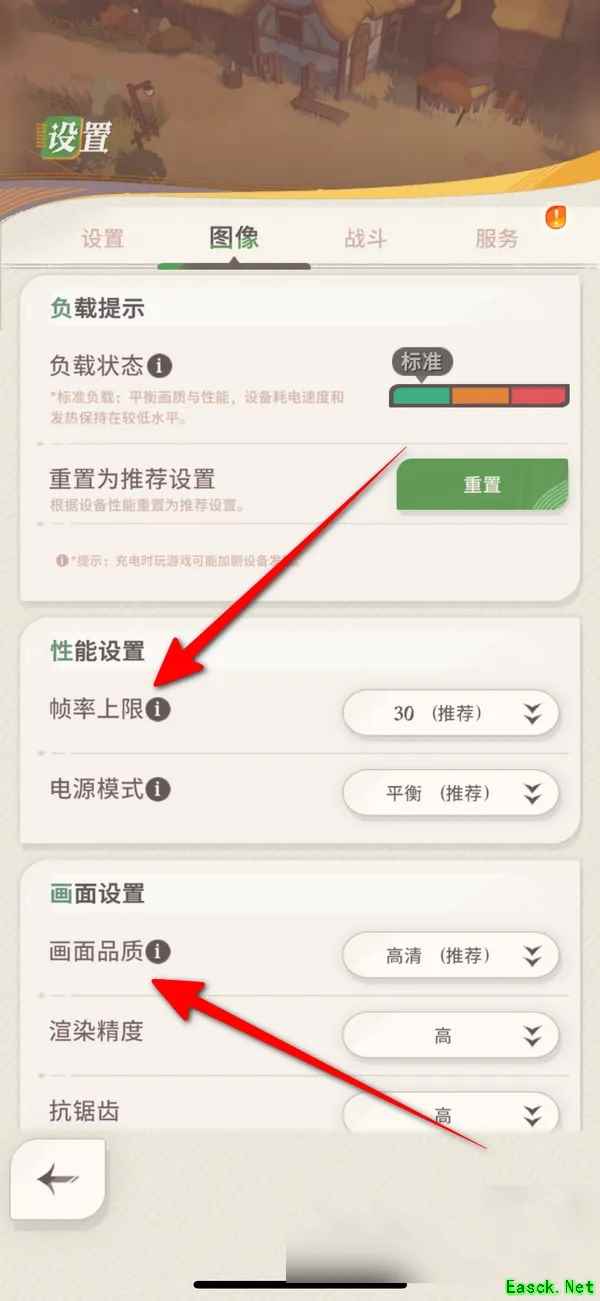600x1301 pixels.
Task: Expand the 渲染精度 dropdown
Action: 450,1036
